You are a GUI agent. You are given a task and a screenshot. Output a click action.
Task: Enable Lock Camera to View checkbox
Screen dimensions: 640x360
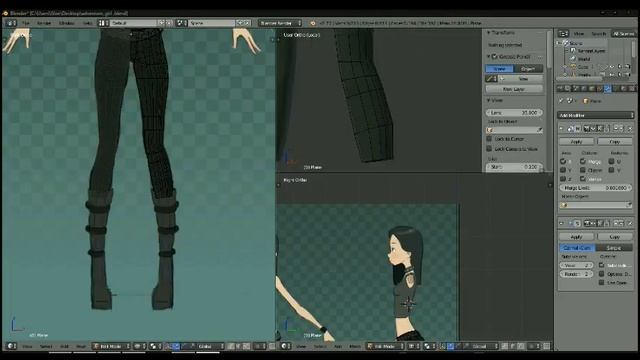(489, 149)
